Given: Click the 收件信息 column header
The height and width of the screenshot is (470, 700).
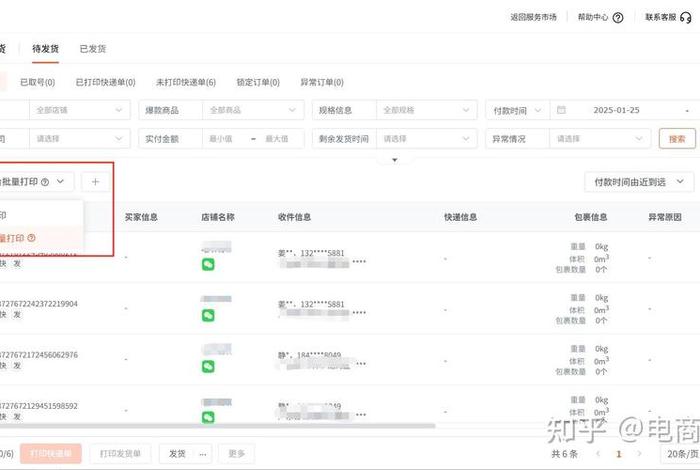Looking at the screenshot, I should (294, 217).
